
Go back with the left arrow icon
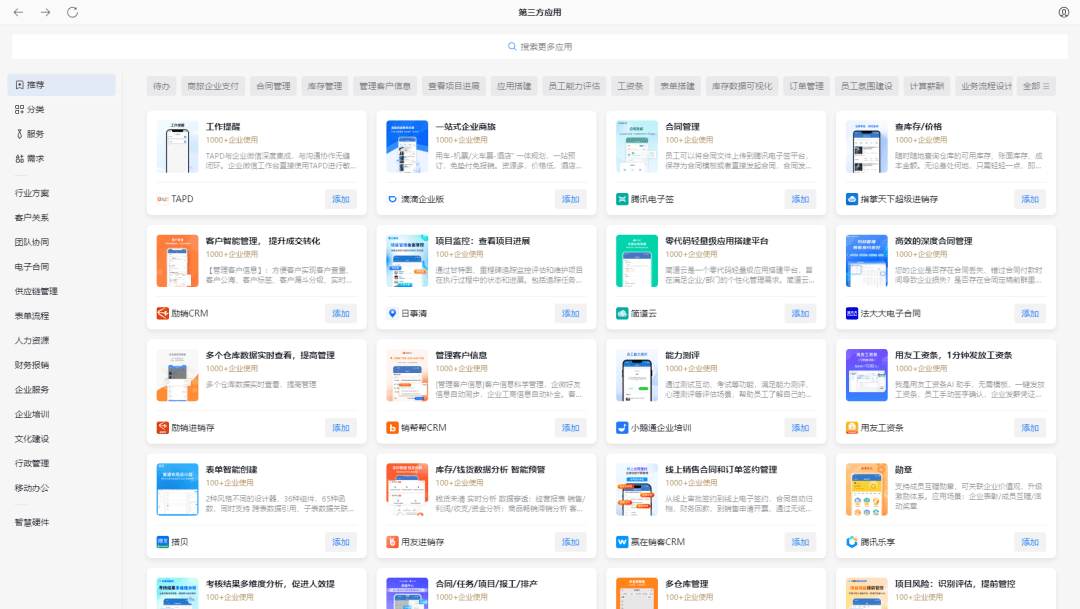19,12
